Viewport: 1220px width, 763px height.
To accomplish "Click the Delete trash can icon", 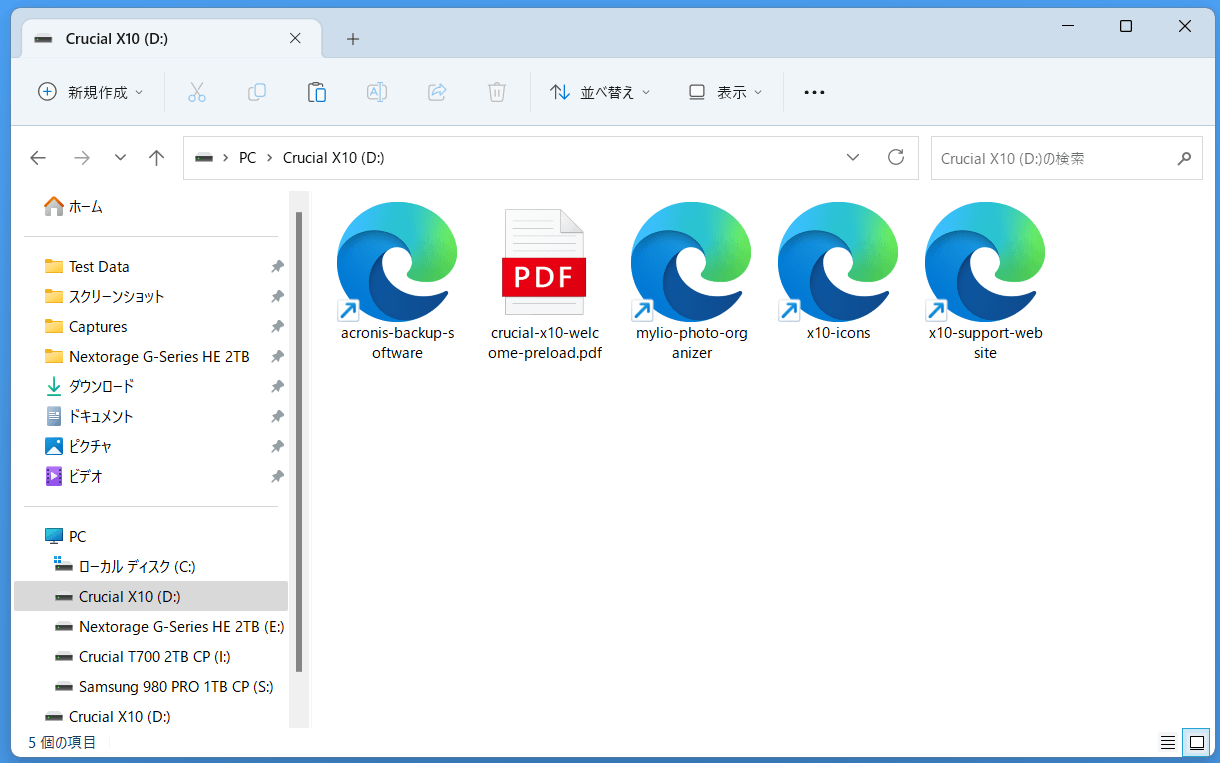I will [x=497, y=92].
